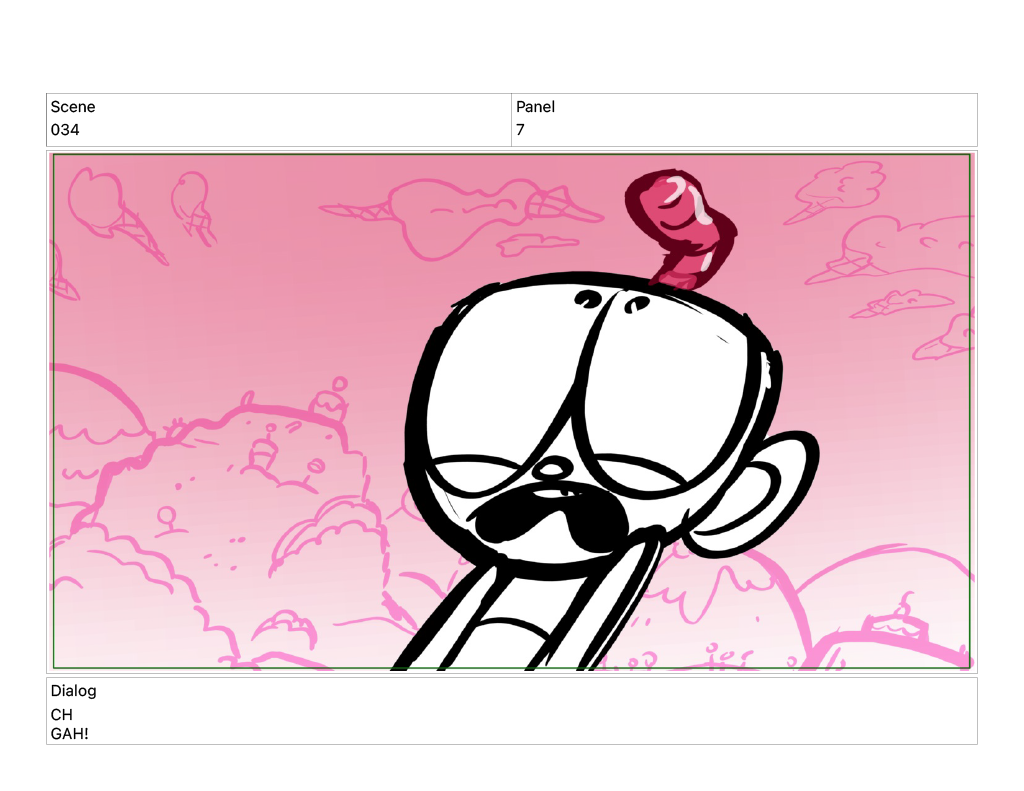Click the Panel header label
1024x791 pixels.
[x=535, y=107]
